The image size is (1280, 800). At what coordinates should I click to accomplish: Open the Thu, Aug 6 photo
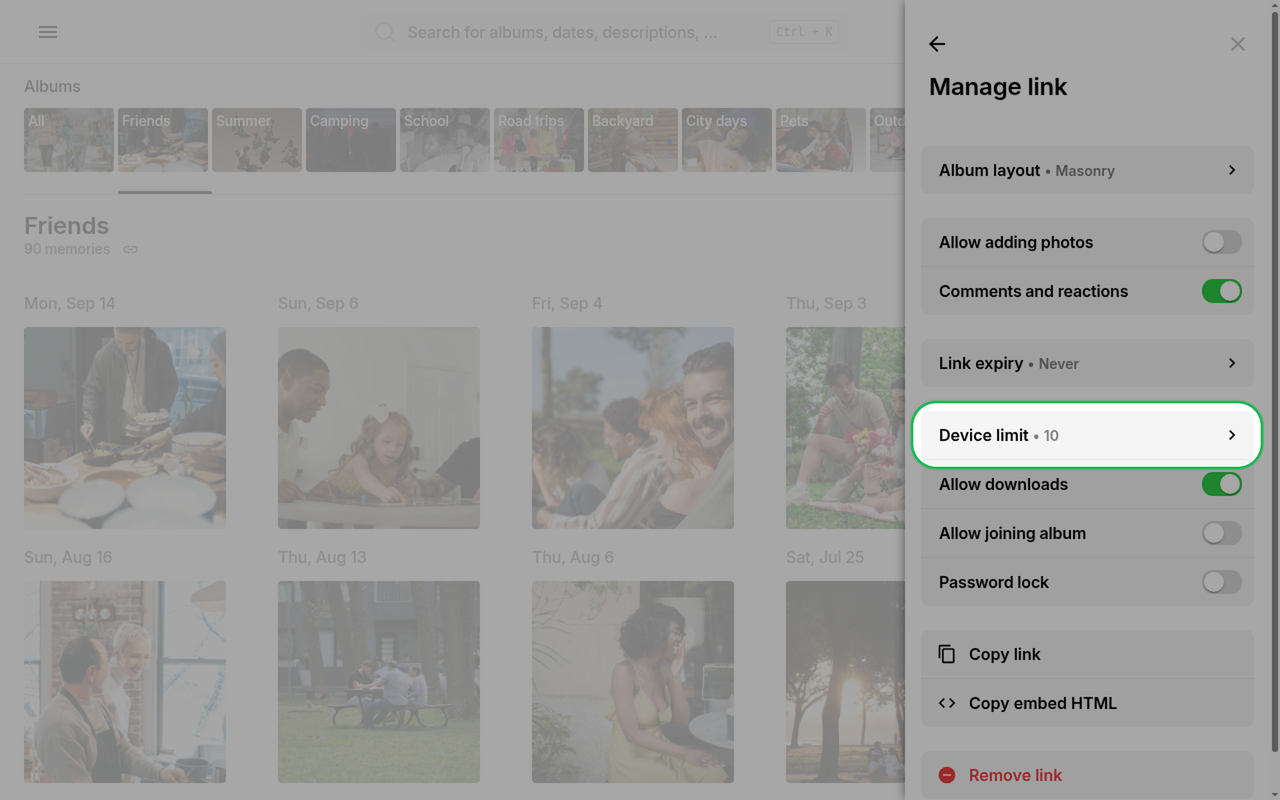pyautogui.click(x=633, y=682)
